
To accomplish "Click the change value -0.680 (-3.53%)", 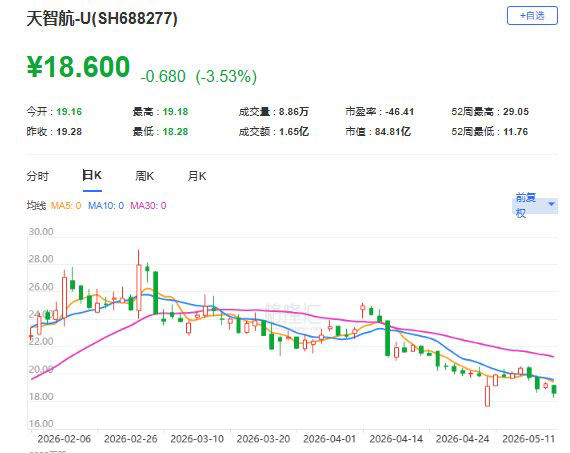I will [198, 76].
